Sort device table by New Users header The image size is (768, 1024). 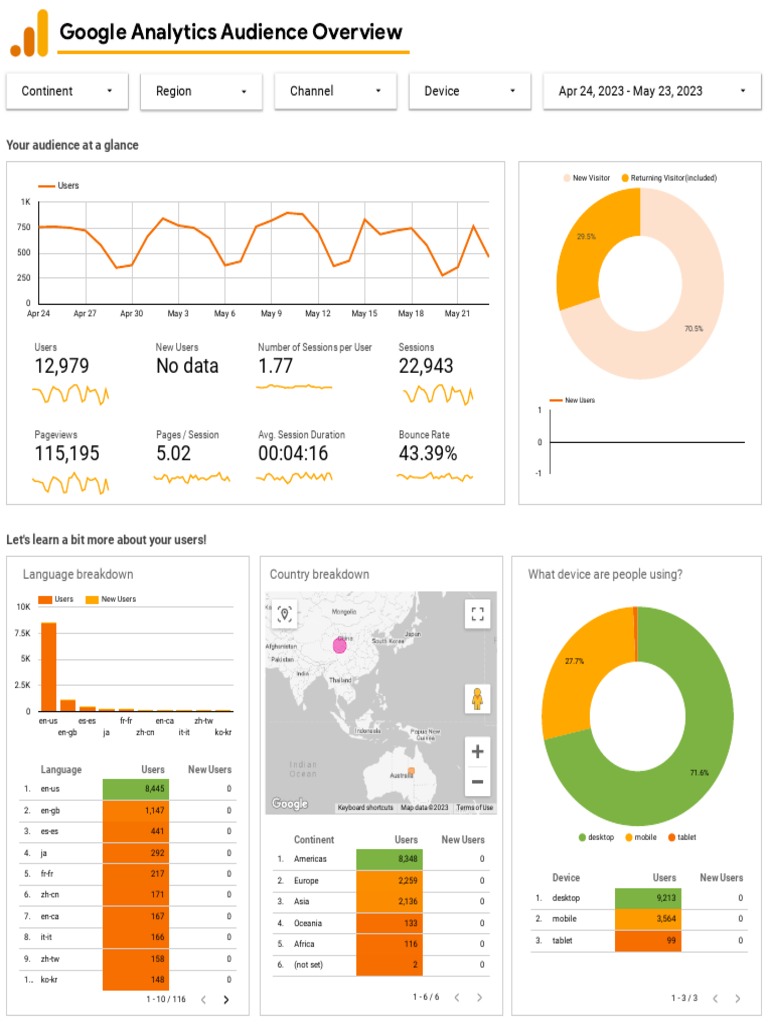tap(721, 878)
